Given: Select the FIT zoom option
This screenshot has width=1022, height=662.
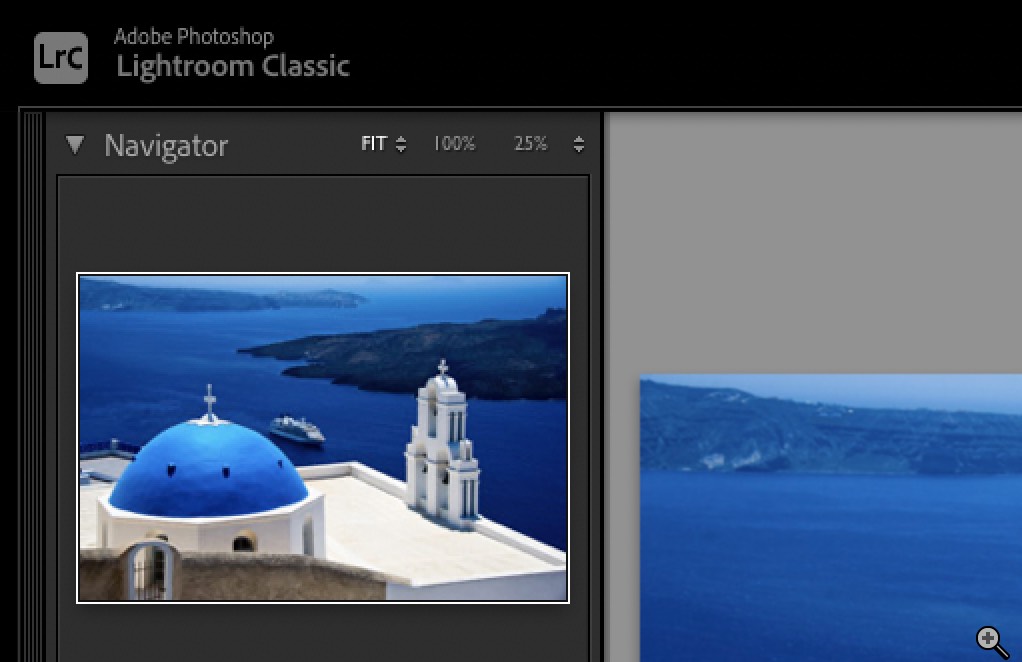Looking at the screenshot, I should [373, 143].
